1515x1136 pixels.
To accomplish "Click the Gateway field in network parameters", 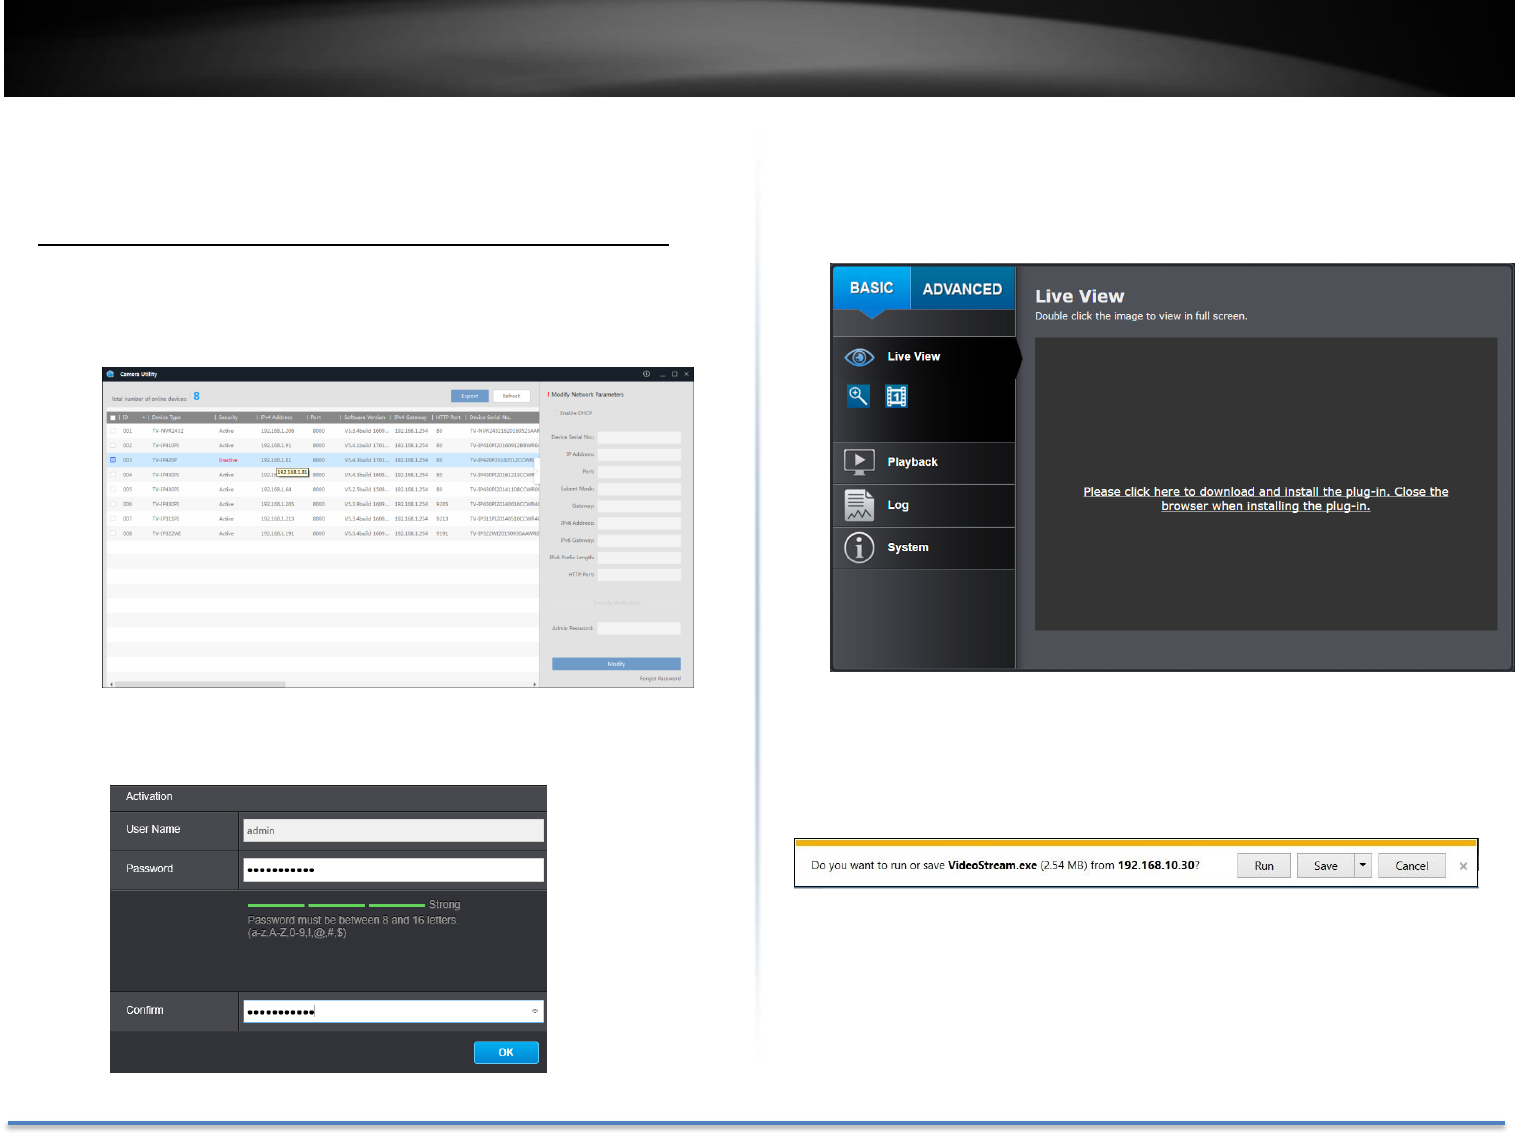I will click(639, 507).
